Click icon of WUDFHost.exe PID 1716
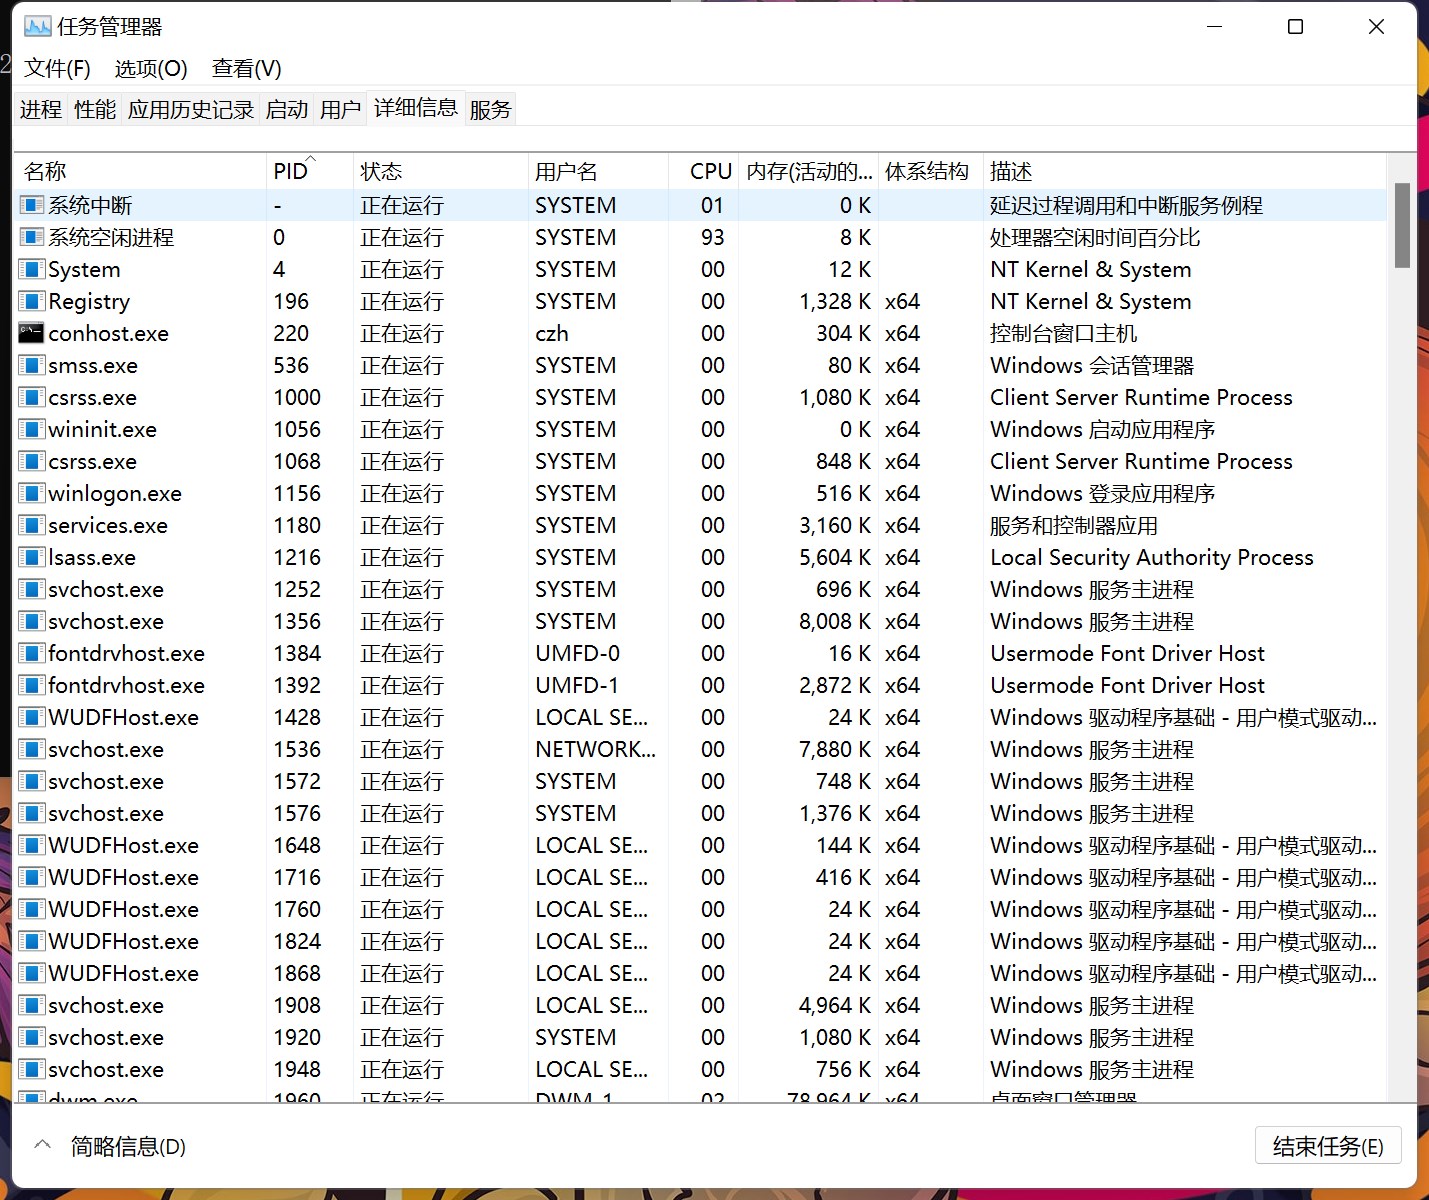Screen dimensions: 1429x1200 click(x=32, y=877)
